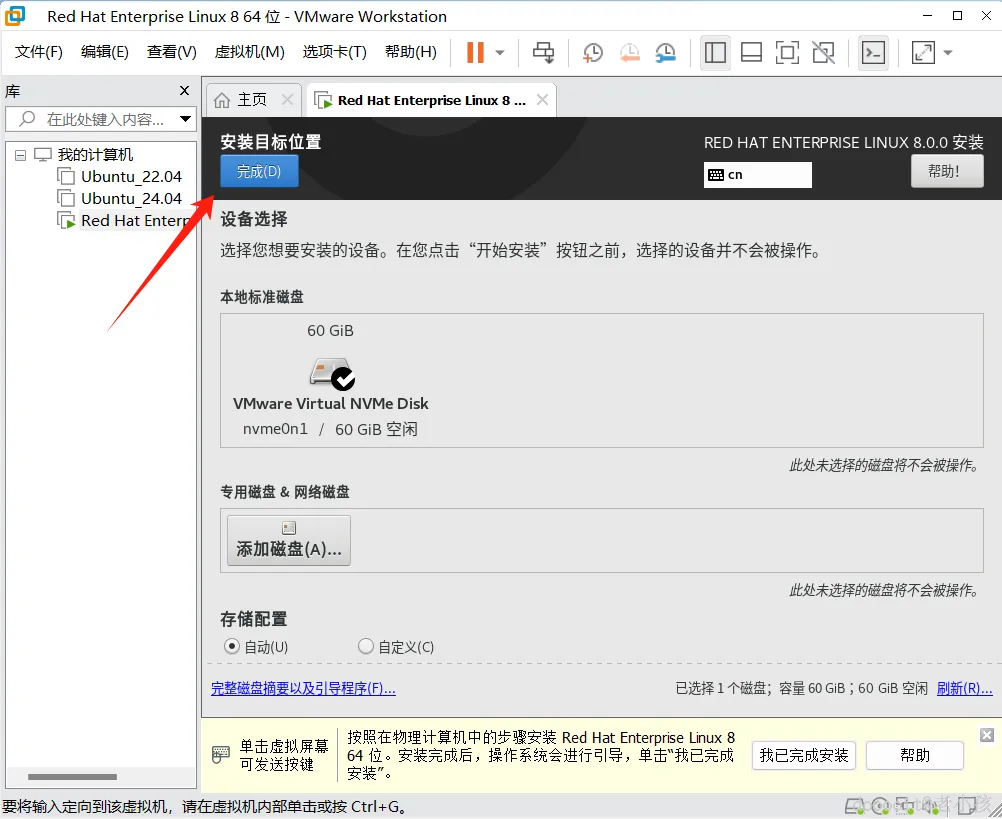Viewport: 1002px width, 819px height.
Task: Enter full screen mode
Action: tap(787, 52)
